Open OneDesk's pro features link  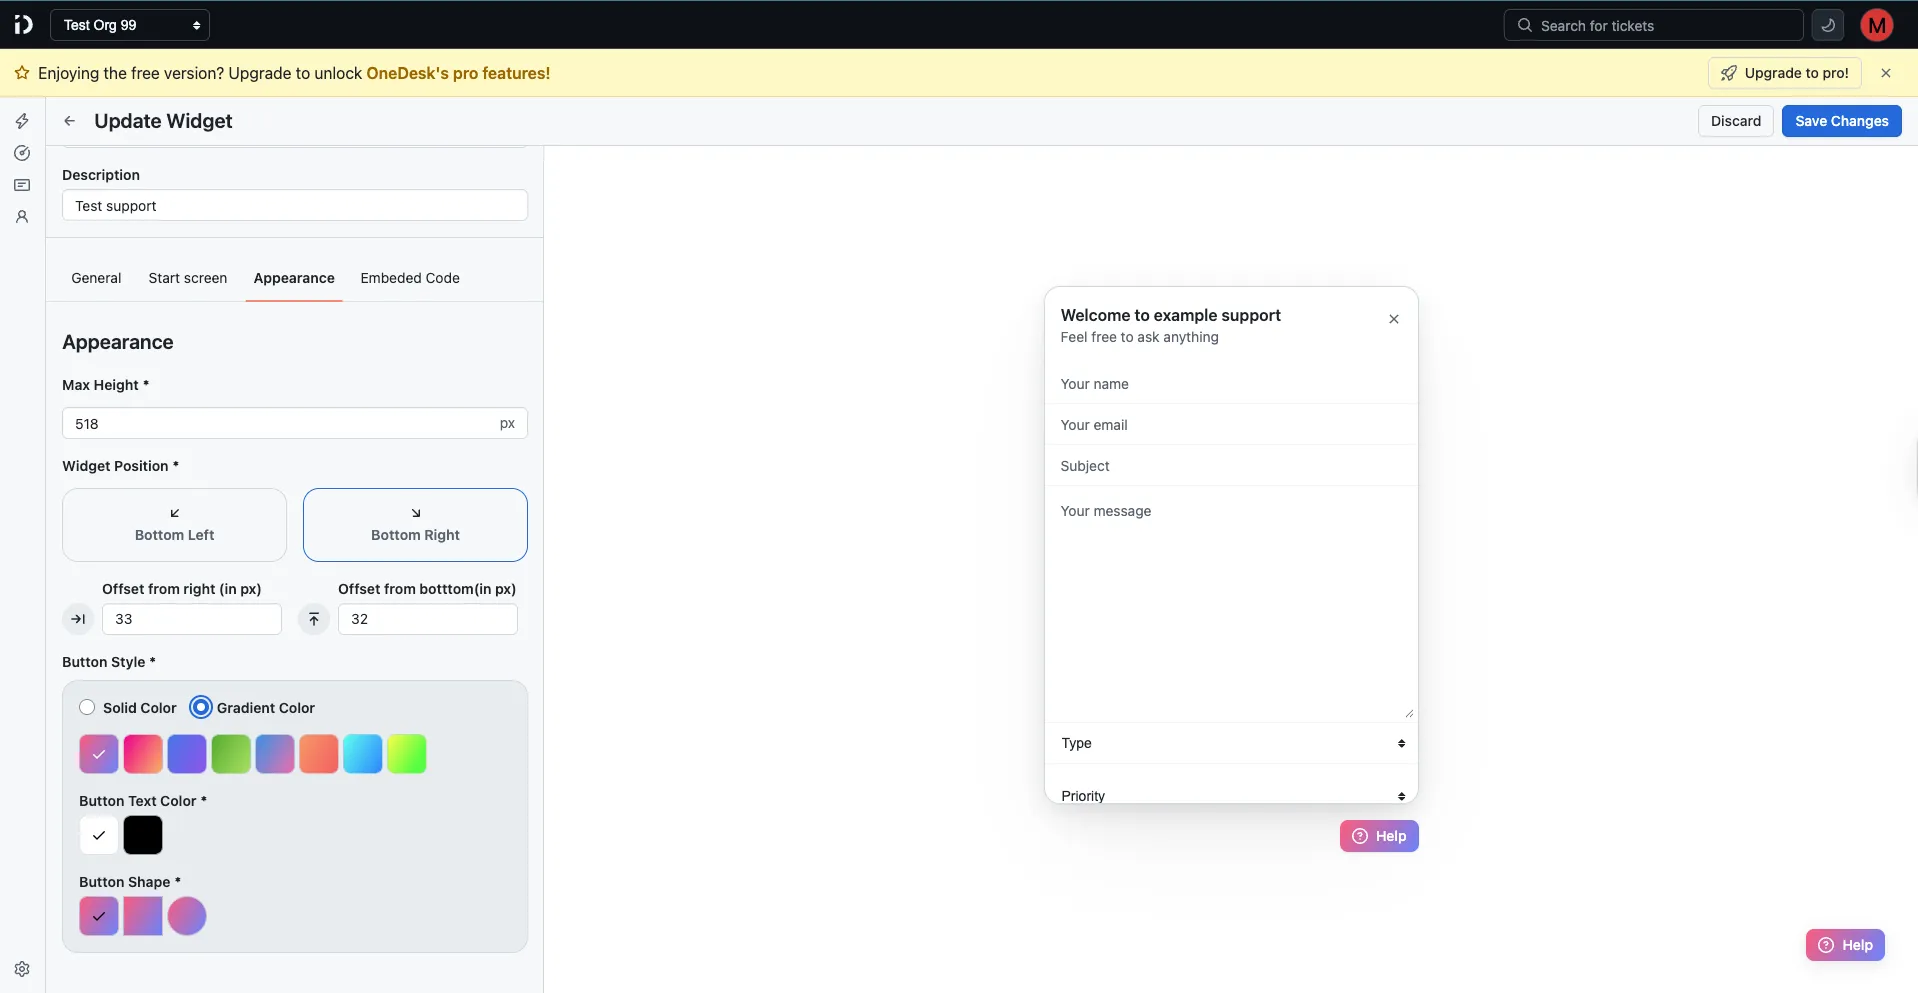[x=457, y=73]
